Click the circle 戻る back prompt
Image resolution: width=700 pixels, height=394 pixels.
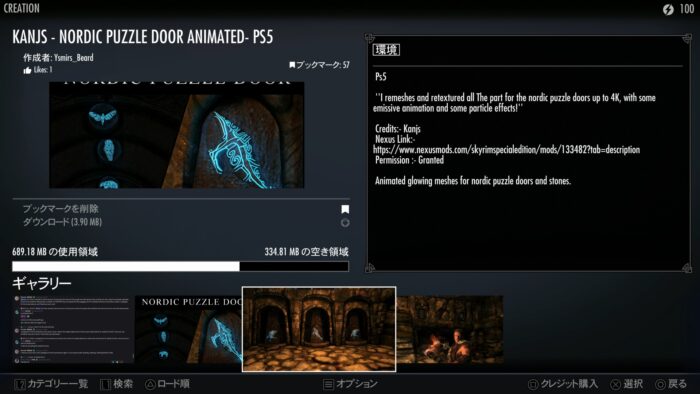[x=671, y=384]
